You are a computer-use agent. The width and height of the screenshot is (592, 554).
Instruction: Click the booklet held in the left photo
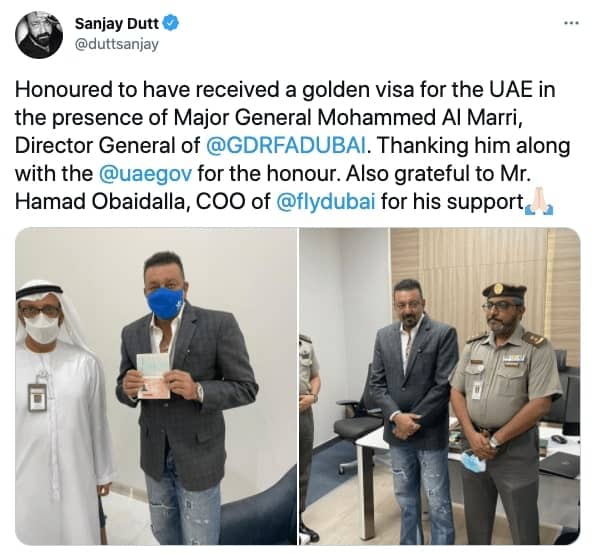coord(153,376)
